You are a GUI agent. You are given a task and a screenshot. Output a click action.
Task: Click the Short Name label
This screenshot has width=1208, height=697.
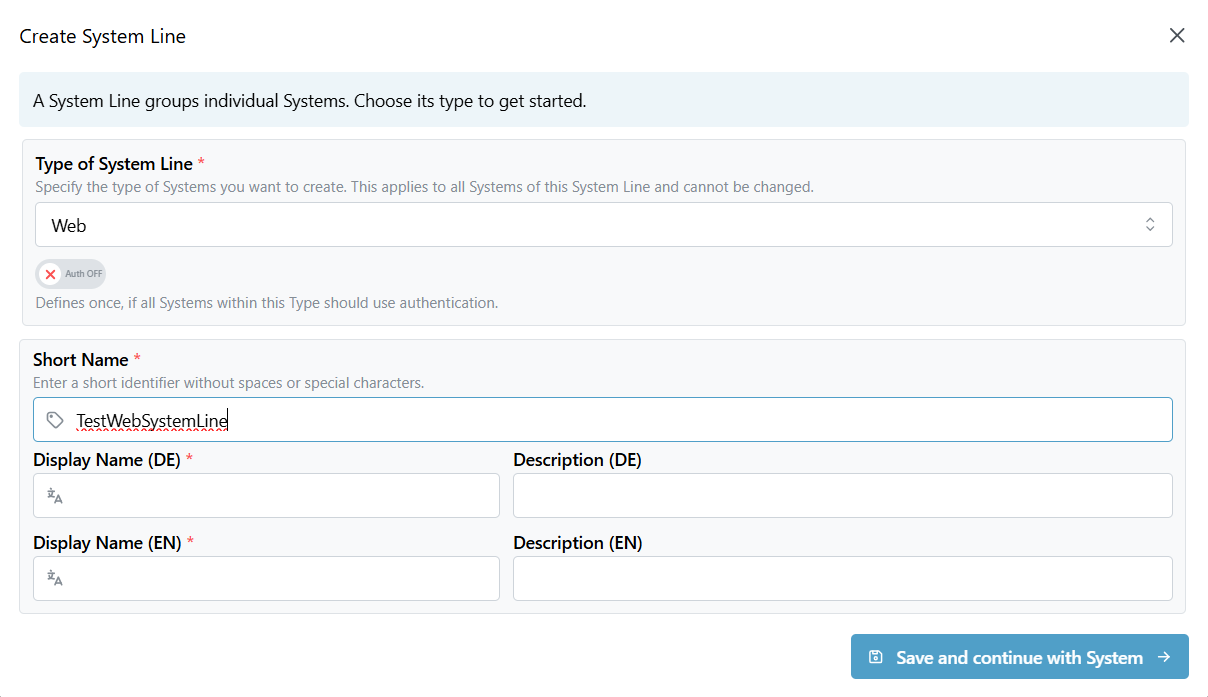pyautogui.click(x=81, y=360)
